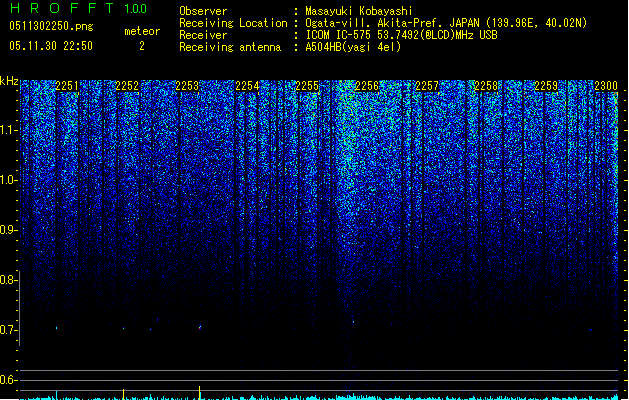The height and width of the screenshot is (400, 629).
Task: Click receiver value ICOM IC-575 53.7492 MHz
Action: (401, 35)
